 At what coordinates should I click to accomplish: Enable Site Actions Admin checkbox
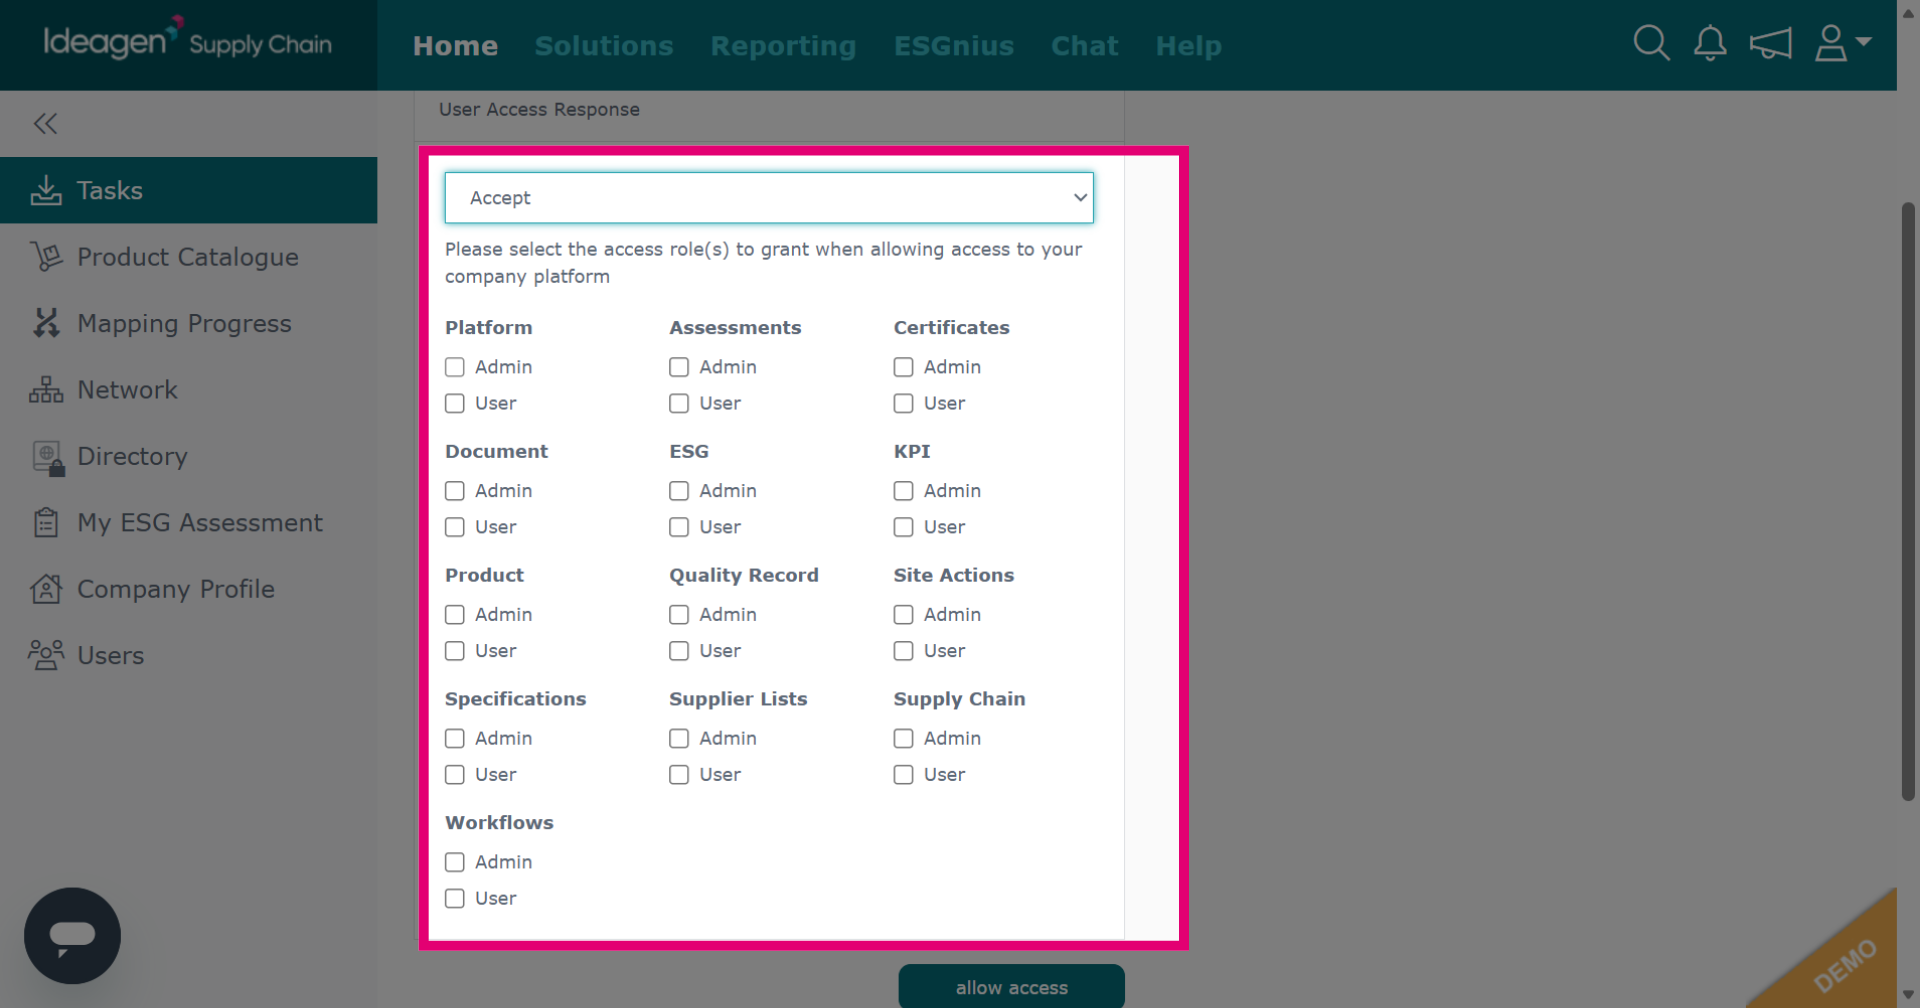click(903, 615)
